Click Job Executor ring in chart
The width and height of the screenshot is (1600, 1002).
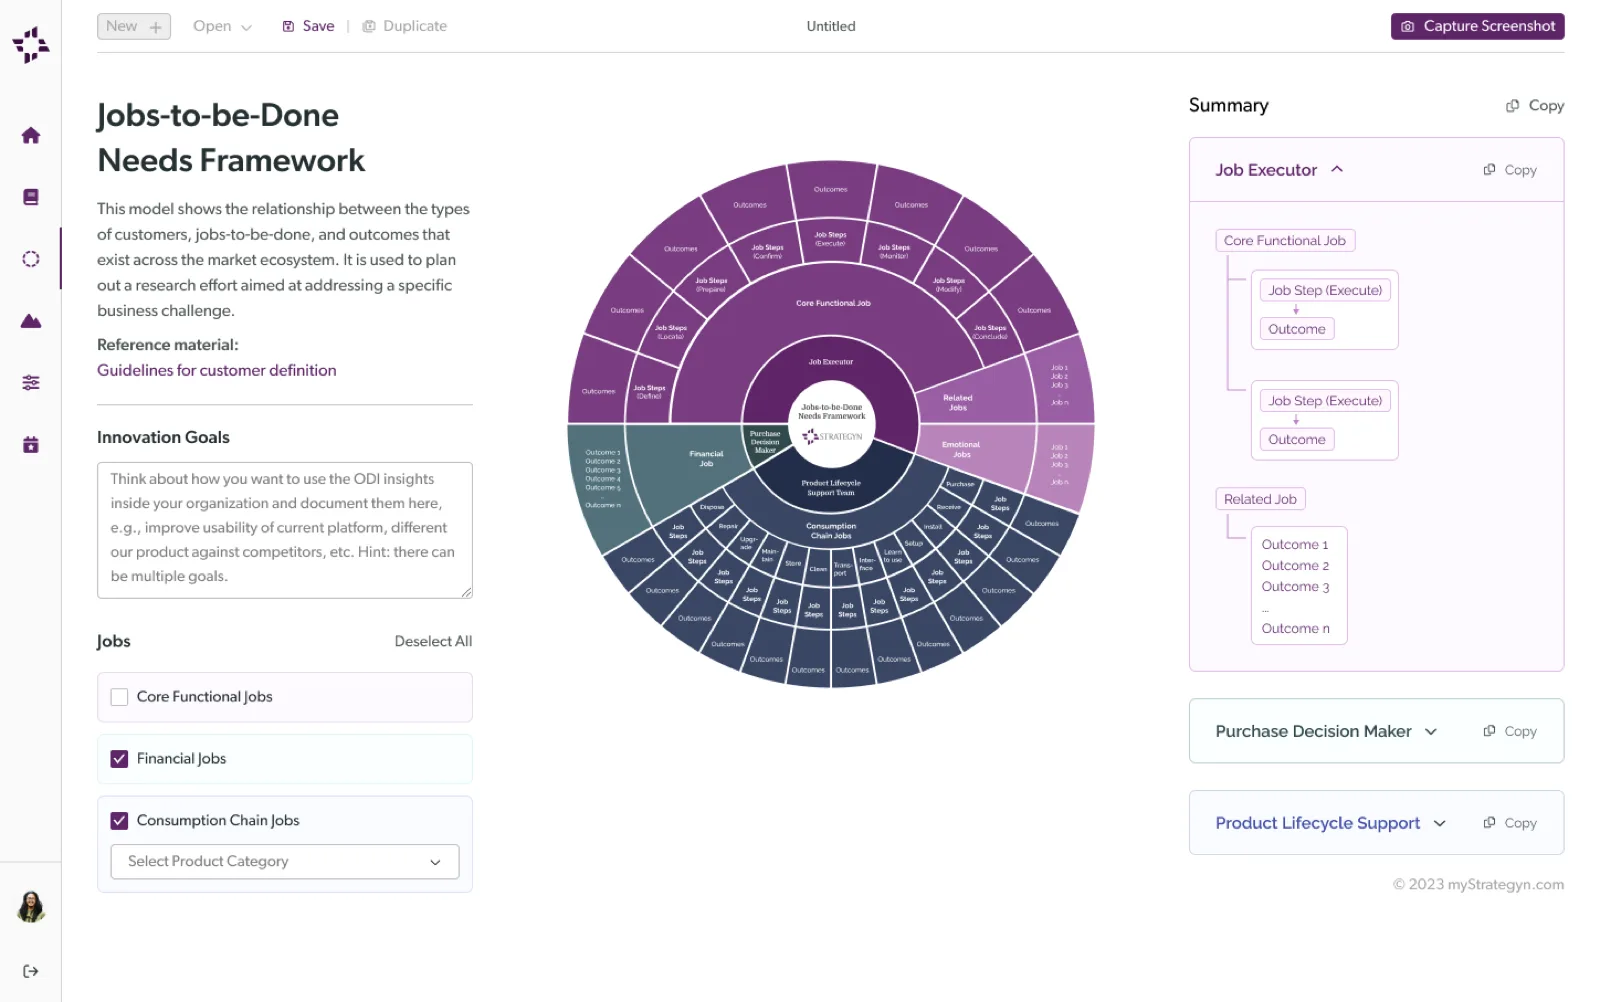pyautogui.click(x=831, y=363)
